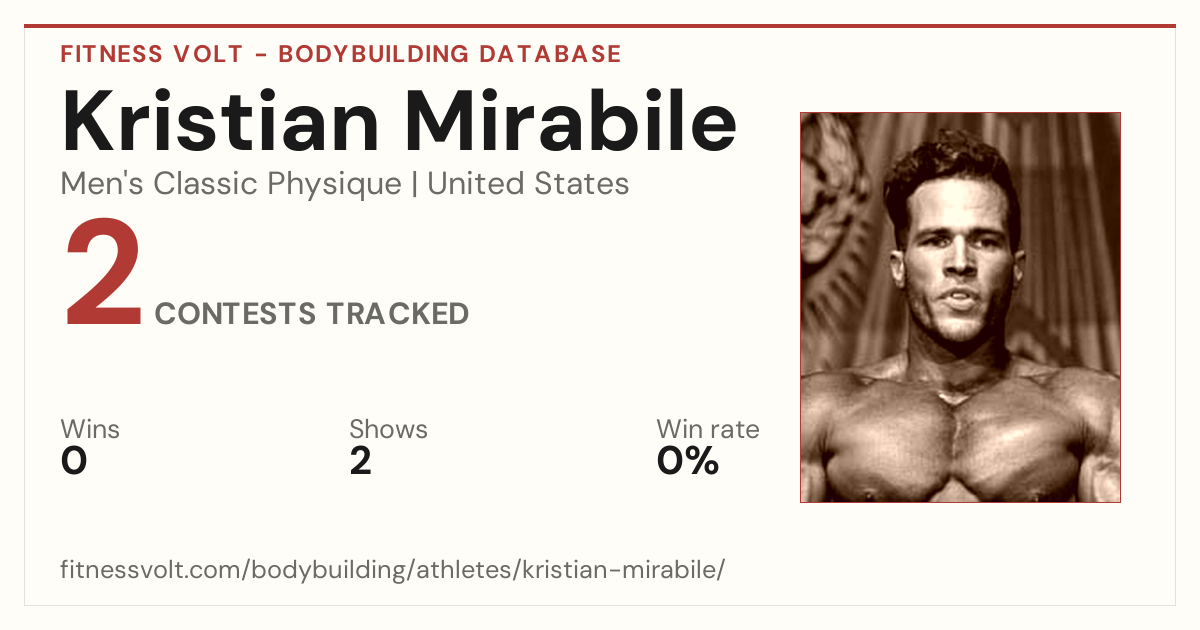Click the Men's Classic Physique division text

(x=232, y=185)
